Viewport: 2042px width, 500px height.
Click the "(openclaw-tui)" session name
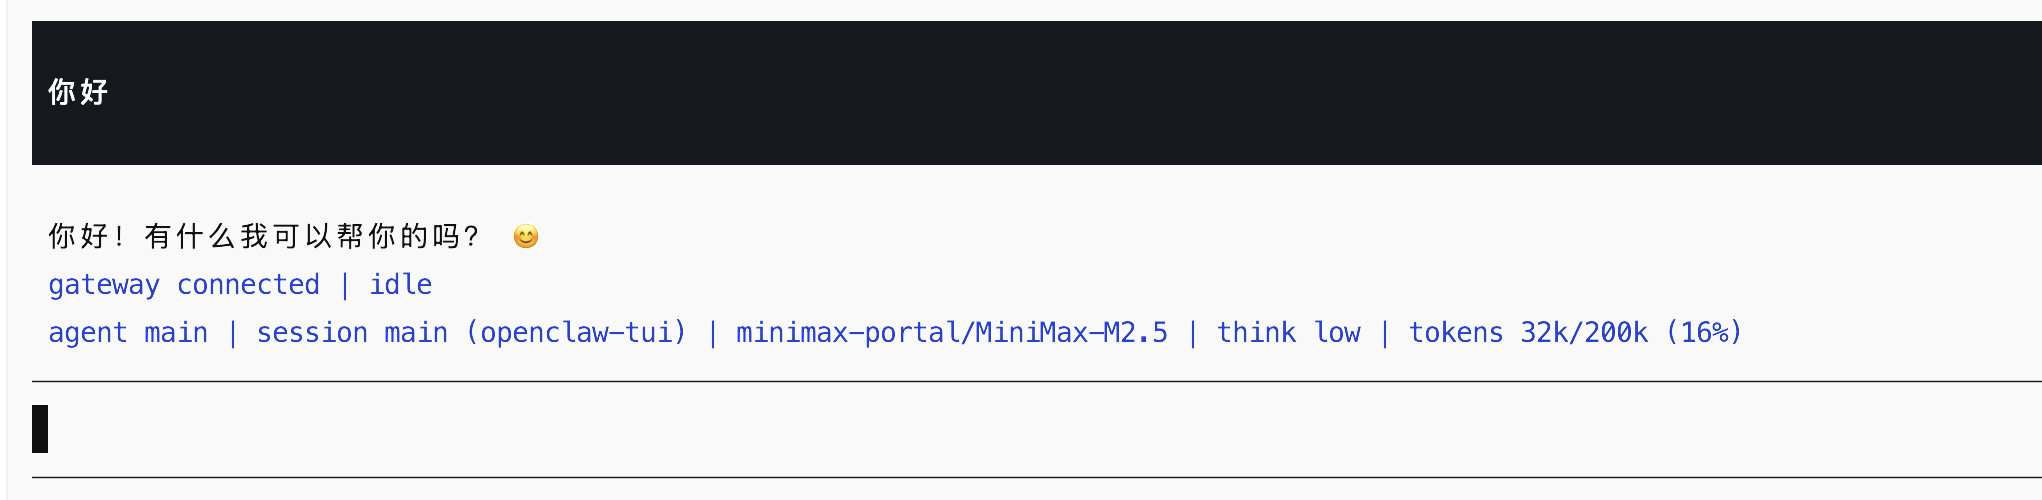click(576, 333)
